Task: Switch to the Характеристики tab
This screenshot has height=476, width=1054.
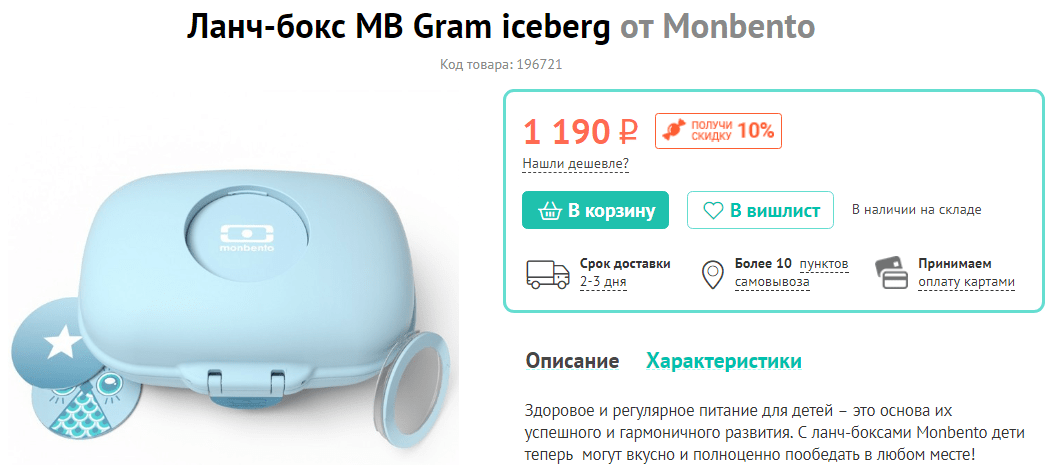Action: [724, 361]
